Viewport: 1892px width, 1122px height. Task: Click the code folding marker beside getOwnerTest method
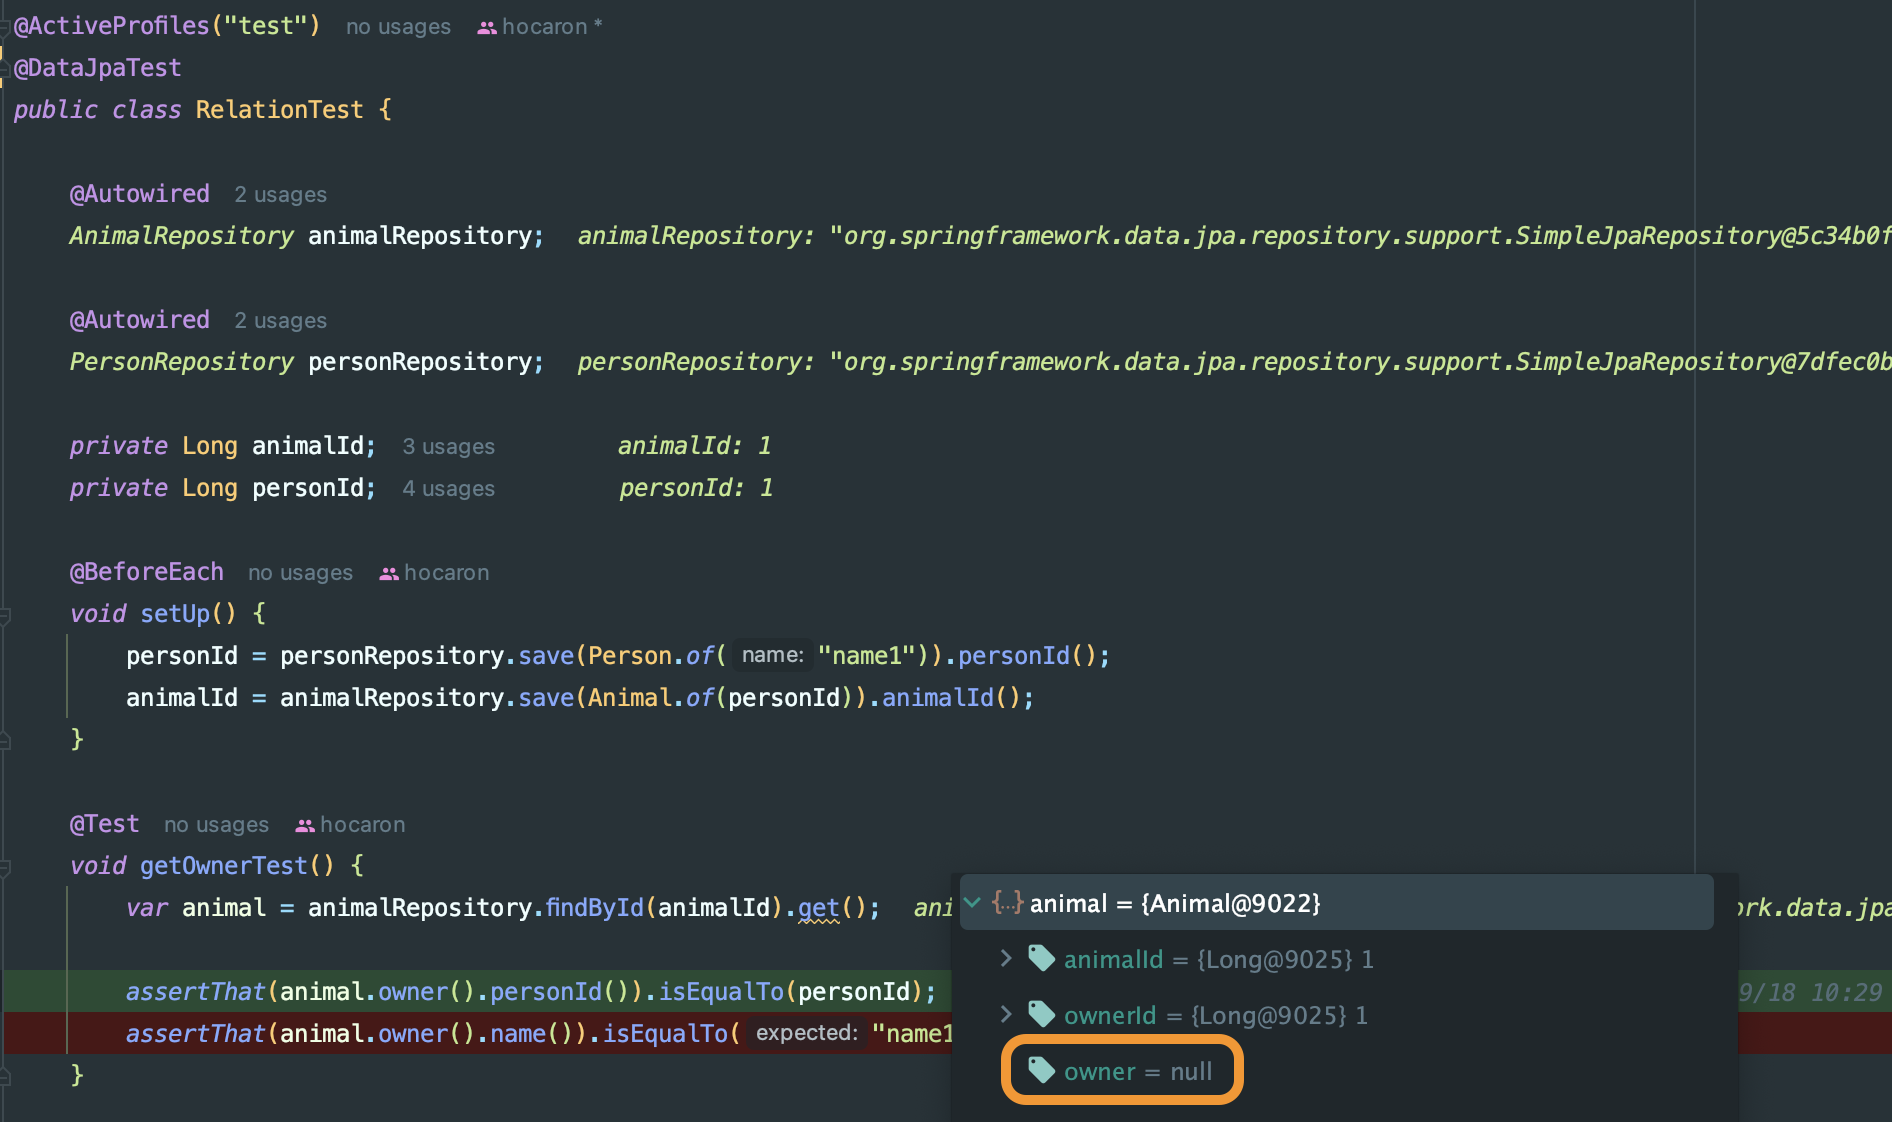pyautogui.click(x=6, y=867)
